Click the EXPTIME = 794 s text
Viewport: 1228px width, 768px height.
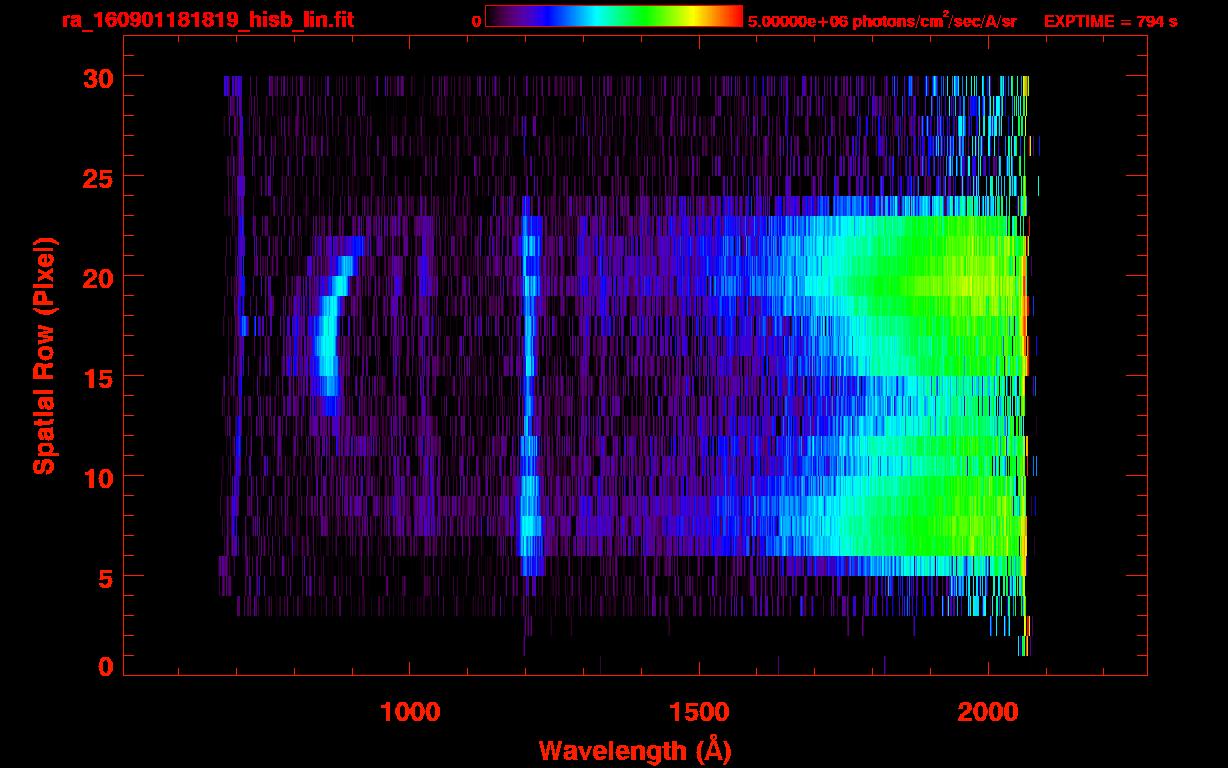pyautogui.click(x=1110, y=20)
